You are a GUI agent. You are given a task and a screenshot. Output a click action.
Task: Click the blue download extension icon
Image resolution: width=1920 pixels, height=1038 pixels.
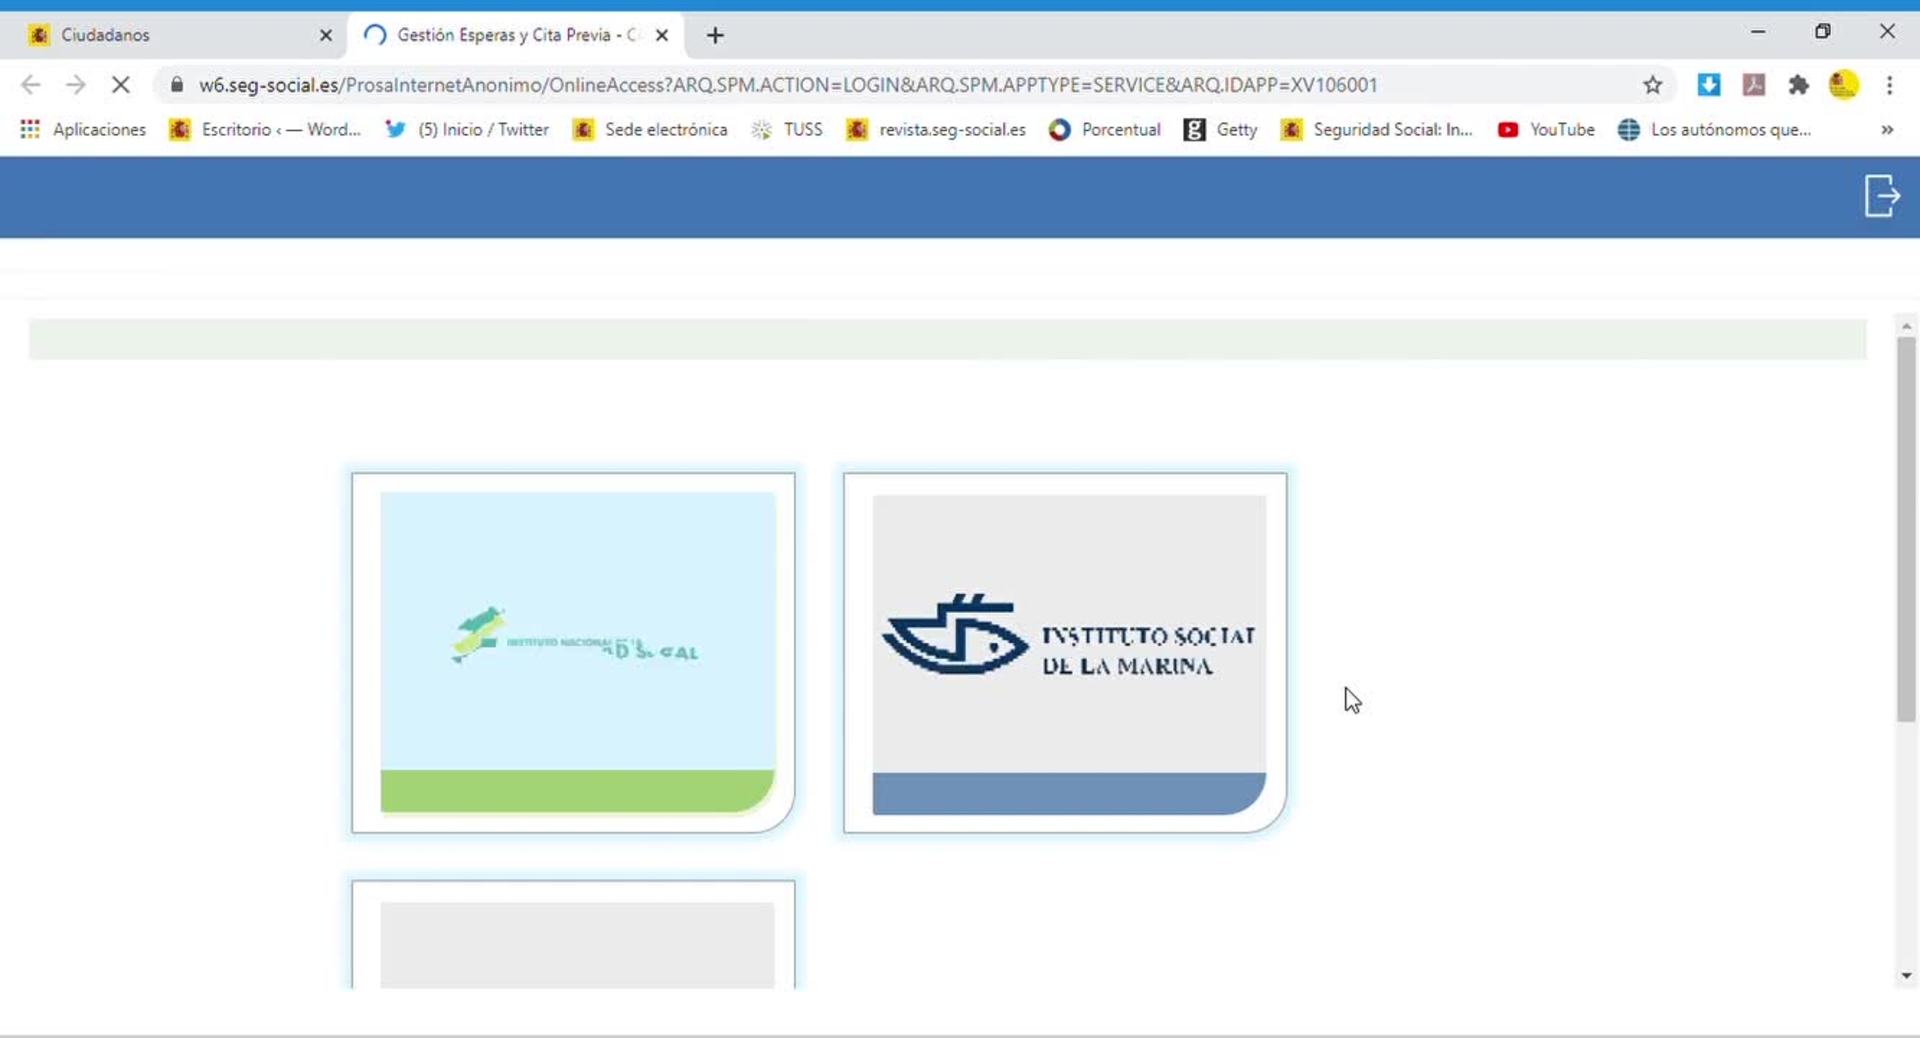click(1708, 85)
